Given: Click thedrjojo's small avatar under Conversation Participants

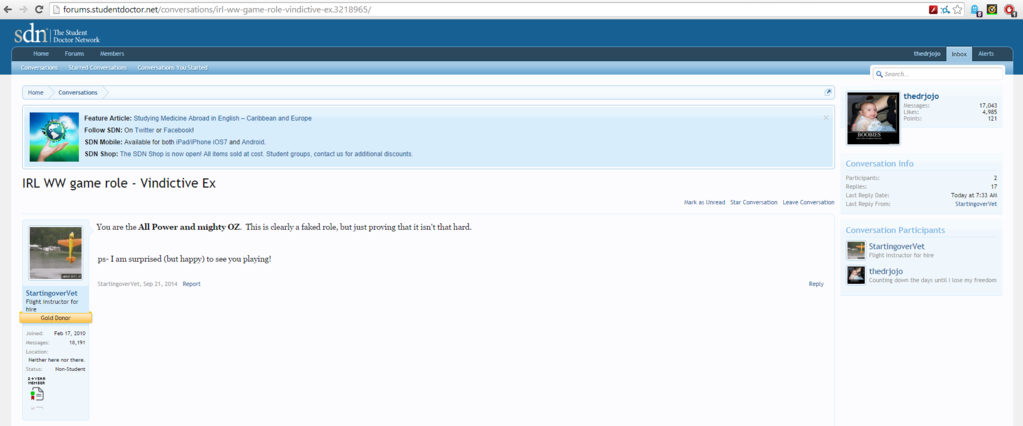Looking at the screenshot, I should click(x=855, y=275).
